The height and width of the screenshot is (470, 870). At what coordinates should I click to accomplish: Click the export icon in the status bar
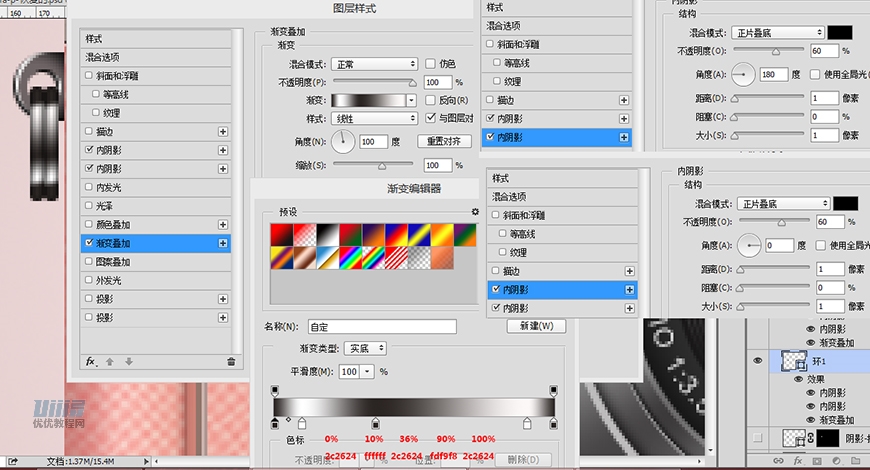point(12,461)
